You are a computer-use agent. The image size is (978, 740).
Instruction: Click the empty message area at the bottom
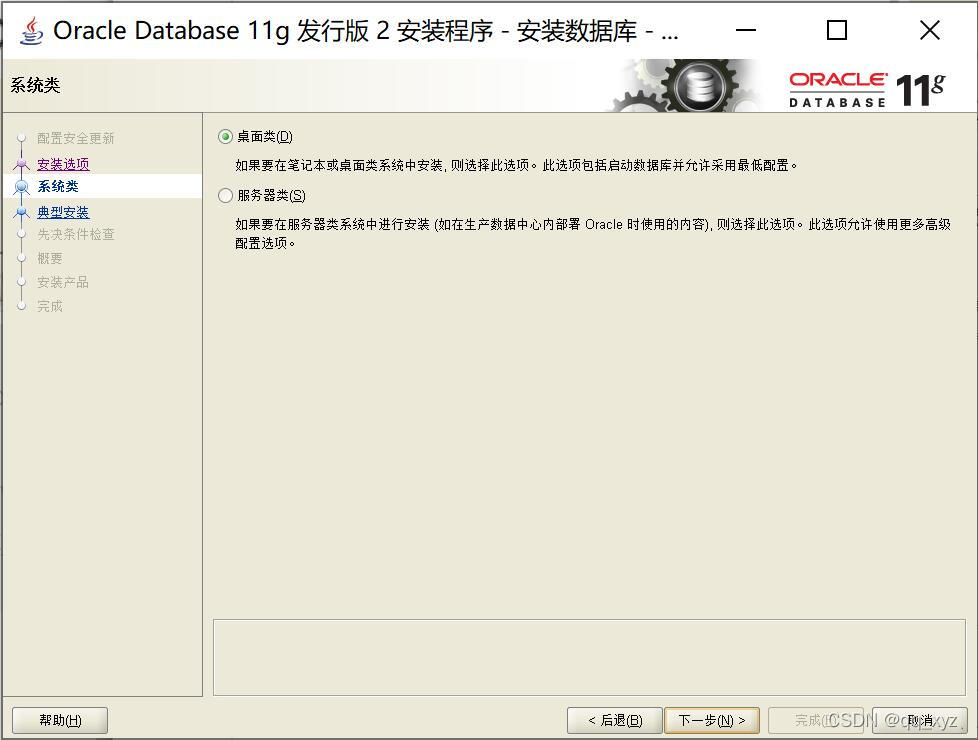(x=590, y=657)
